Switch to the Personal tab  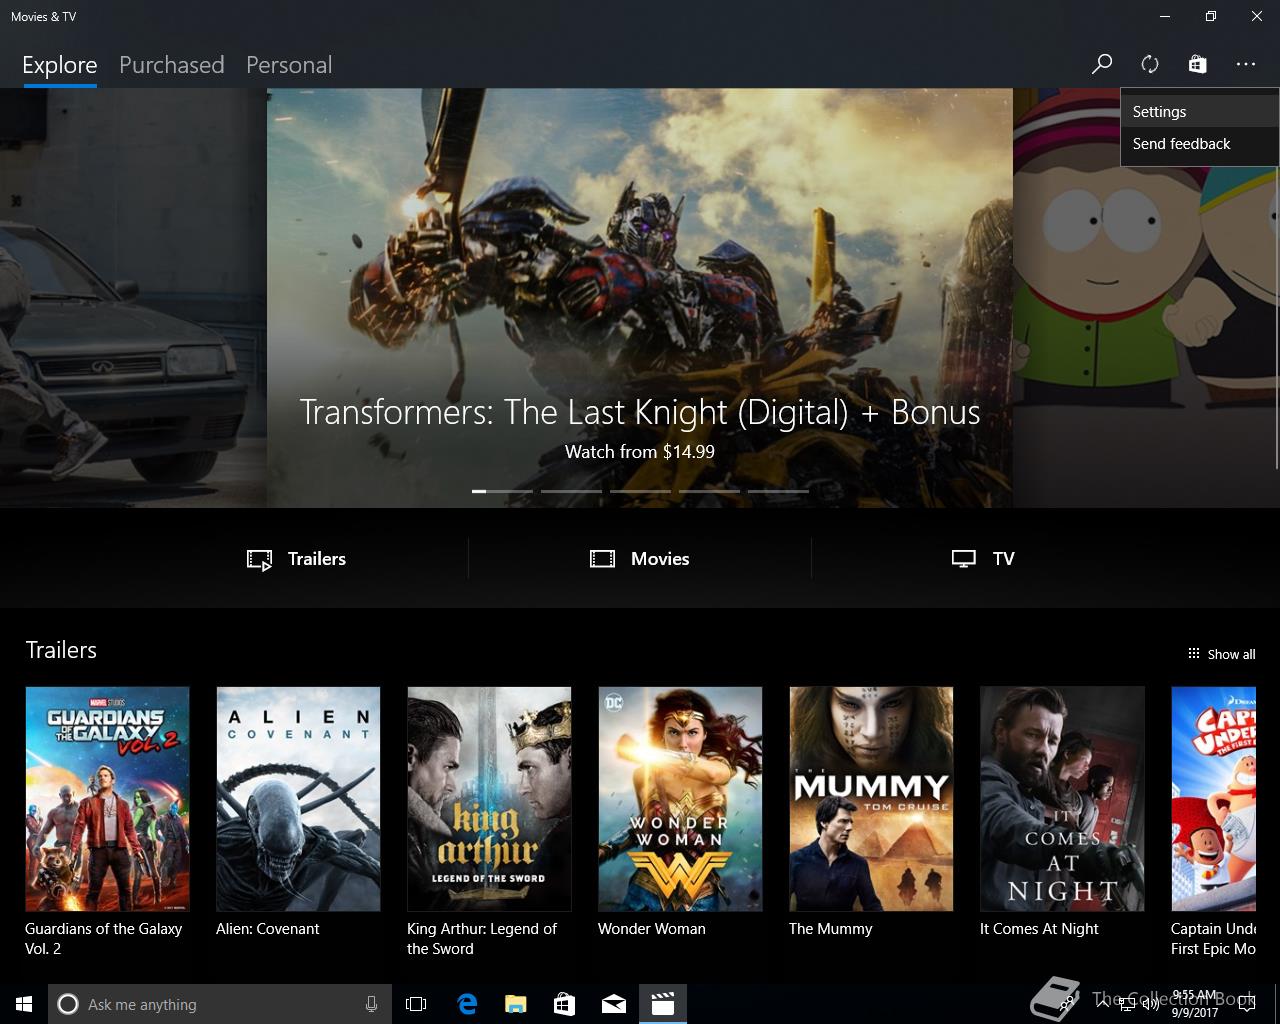click(x=289, y=65)
